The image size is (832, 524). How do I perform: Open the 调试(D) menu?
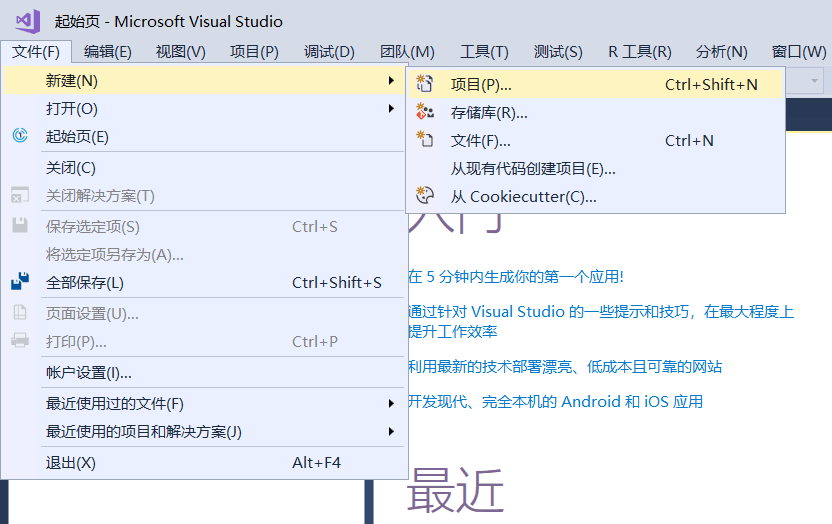click(x=329, y=51)
